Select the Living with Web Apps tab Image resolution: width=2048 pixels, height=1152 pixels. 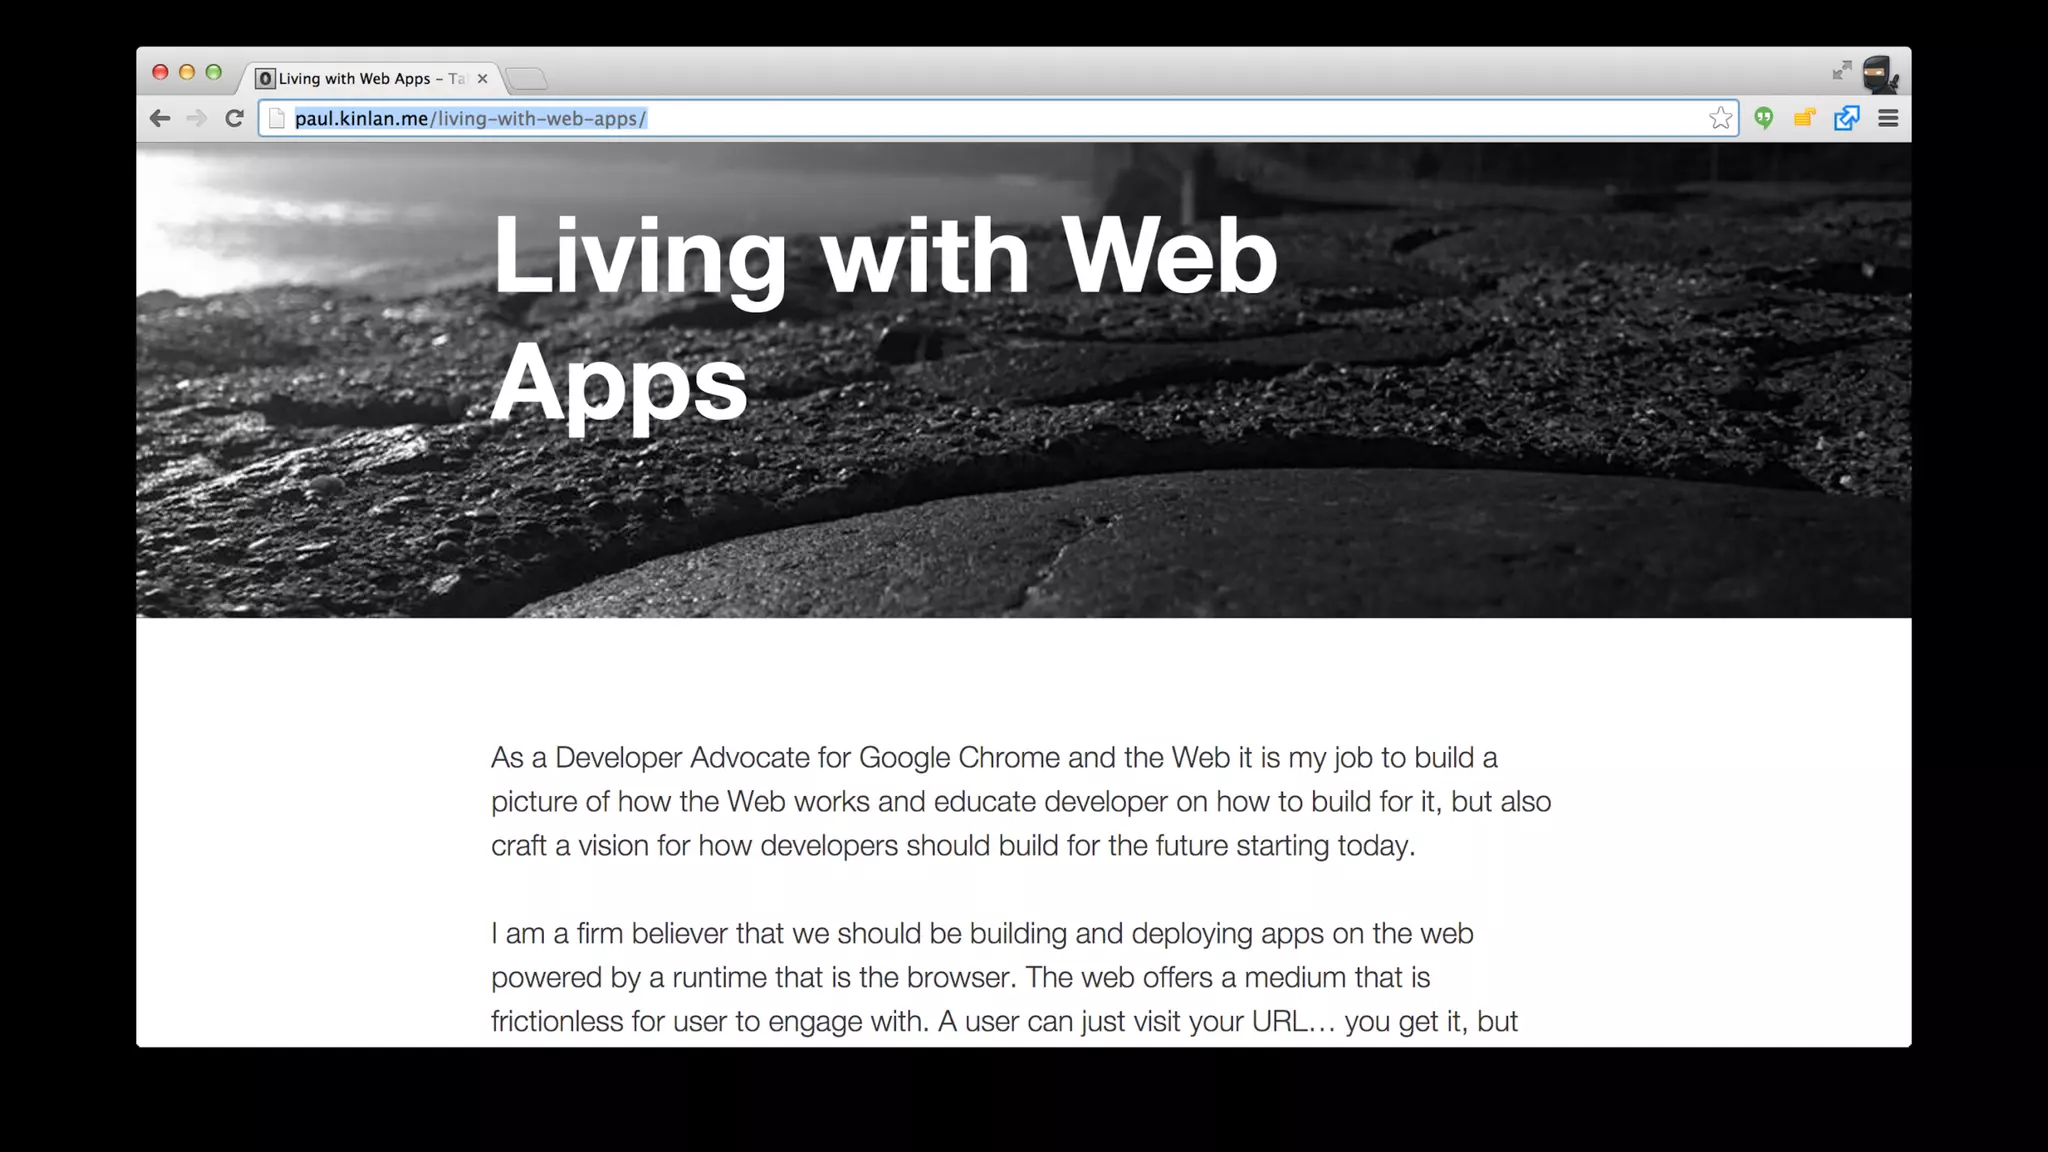pos(360,79)
